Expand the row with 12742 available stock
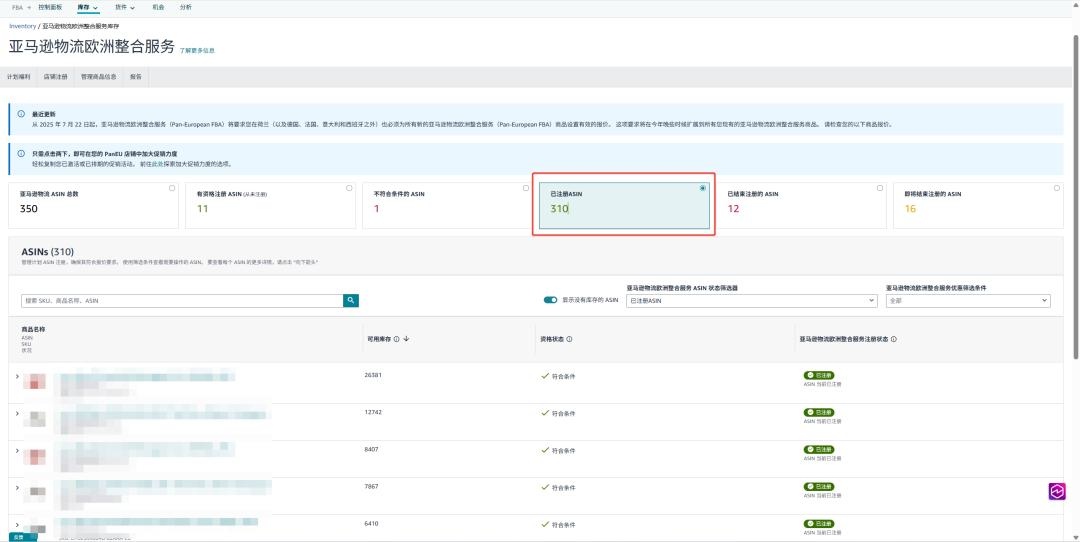The image size is (1080, 542). pyautogui.click(x=17, y=413)
